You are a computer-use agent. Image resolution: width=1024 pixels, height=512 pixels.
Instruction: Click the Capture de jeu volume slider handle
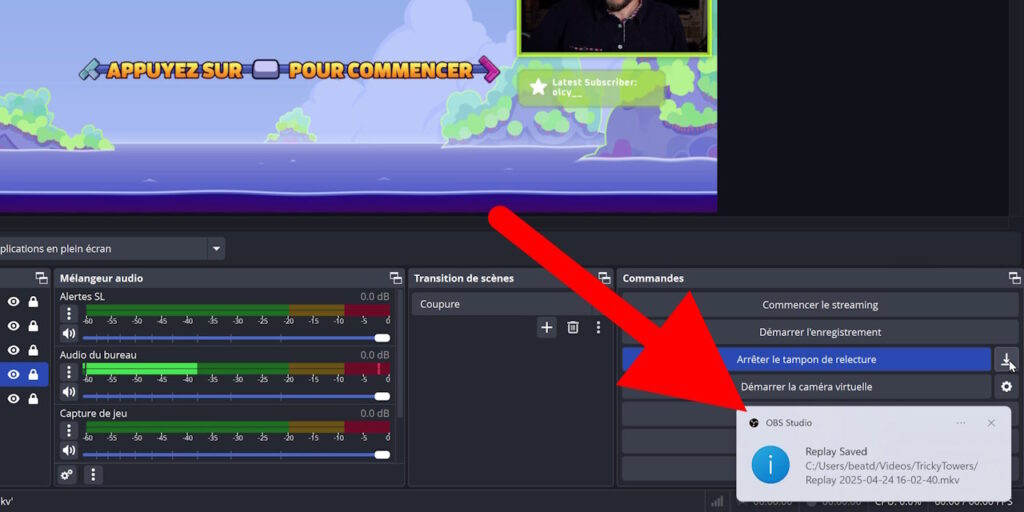point(383,455)
